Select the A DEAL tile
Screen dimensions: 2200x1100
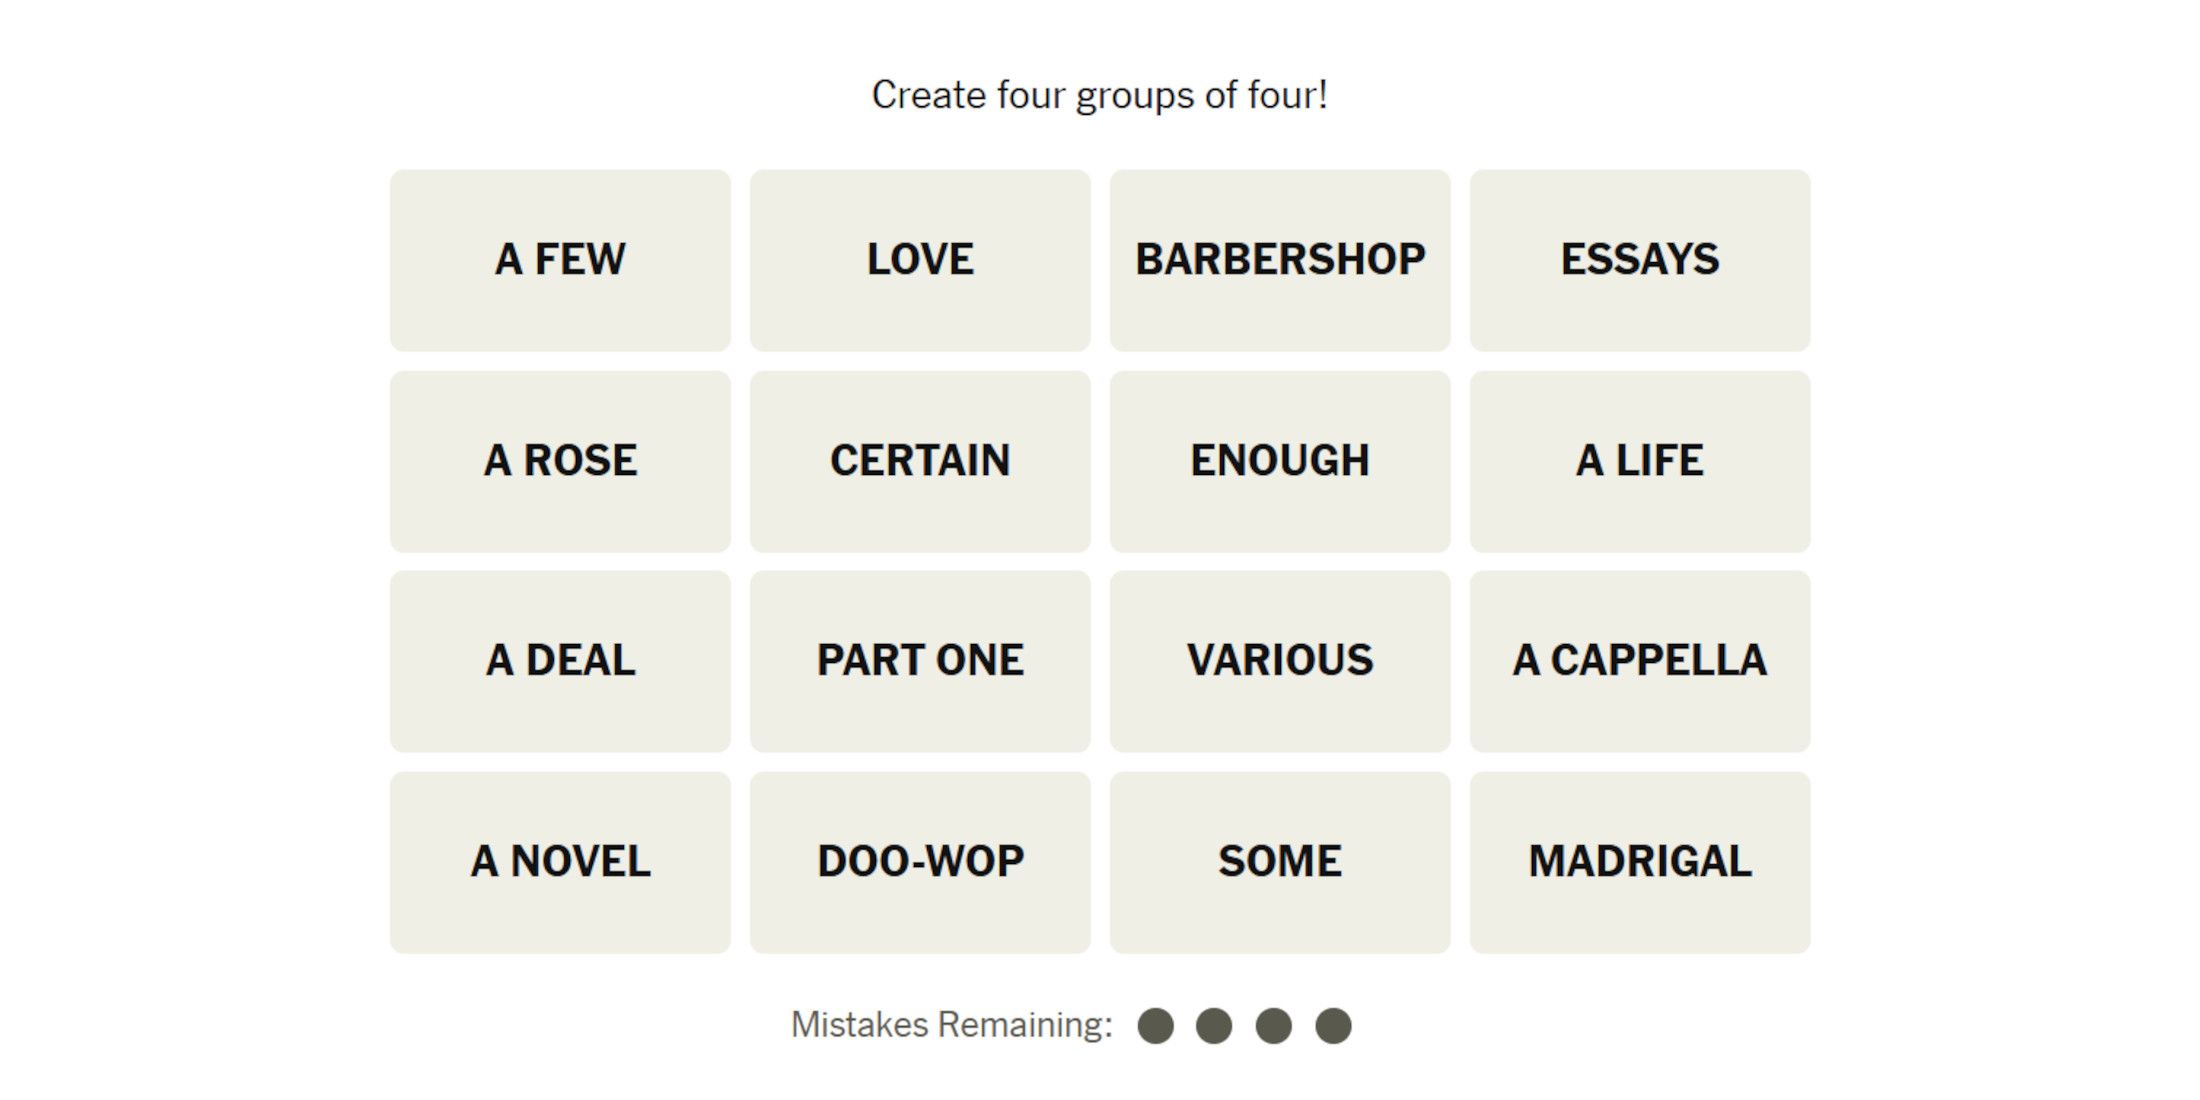coord(561,658)
